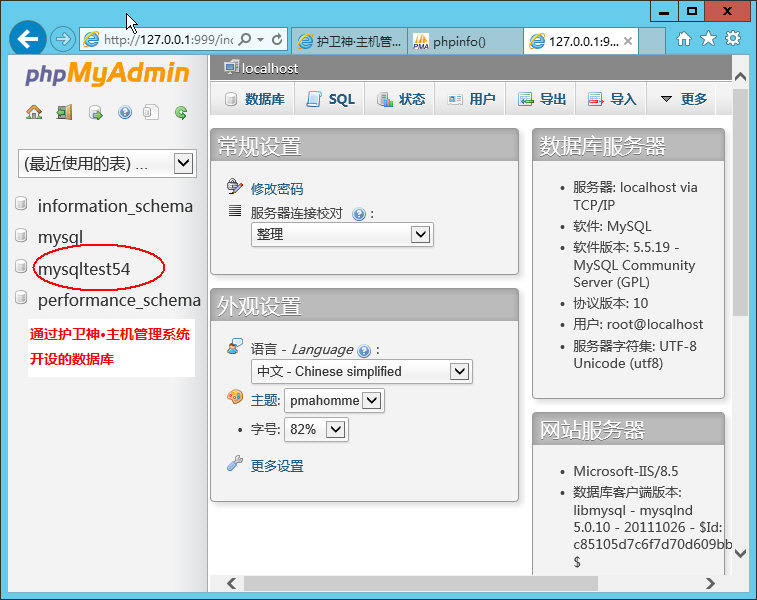Refresh the page using address bar reload icon

click(x=277, y=39)
